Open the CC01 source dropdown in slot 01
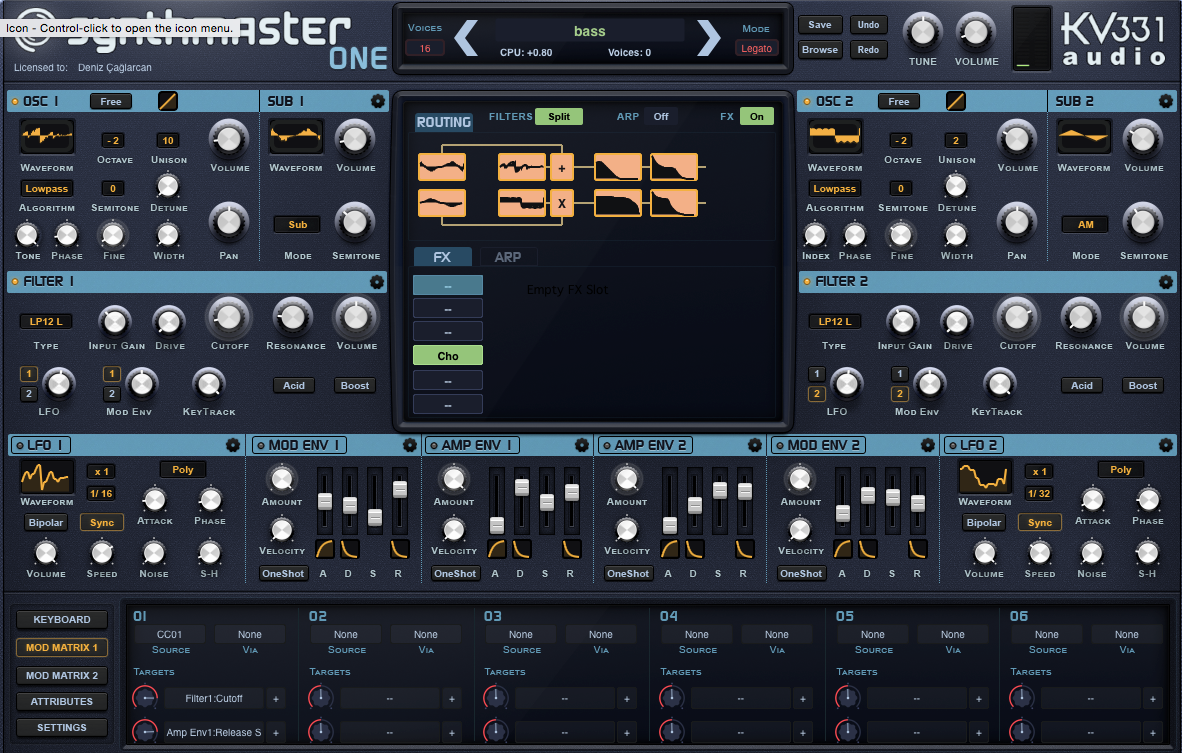 click(169, 634)
